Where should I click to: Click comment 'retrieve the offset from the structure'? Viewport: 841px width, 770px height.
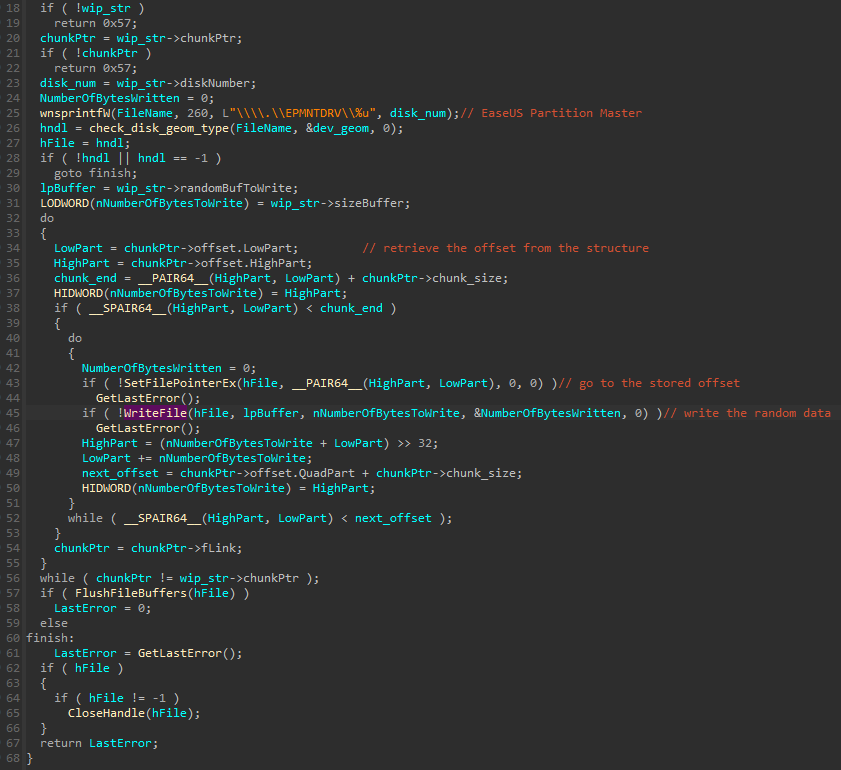click(506, 248)
